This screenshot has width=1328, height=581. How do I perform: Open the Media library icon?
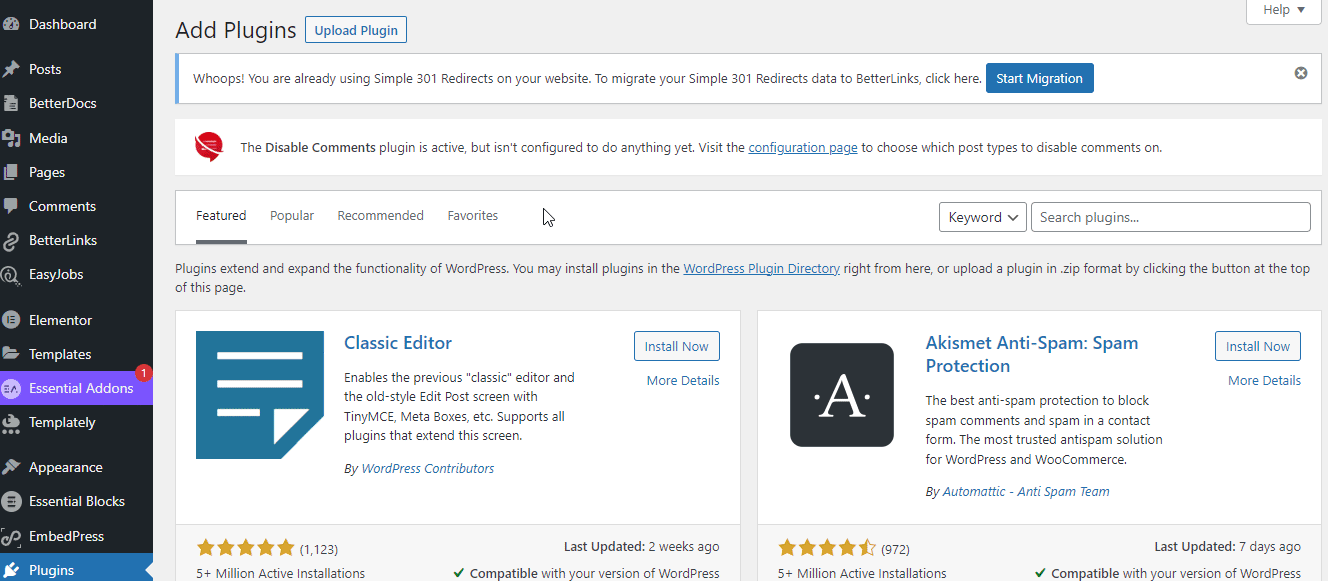coord(11,138)
